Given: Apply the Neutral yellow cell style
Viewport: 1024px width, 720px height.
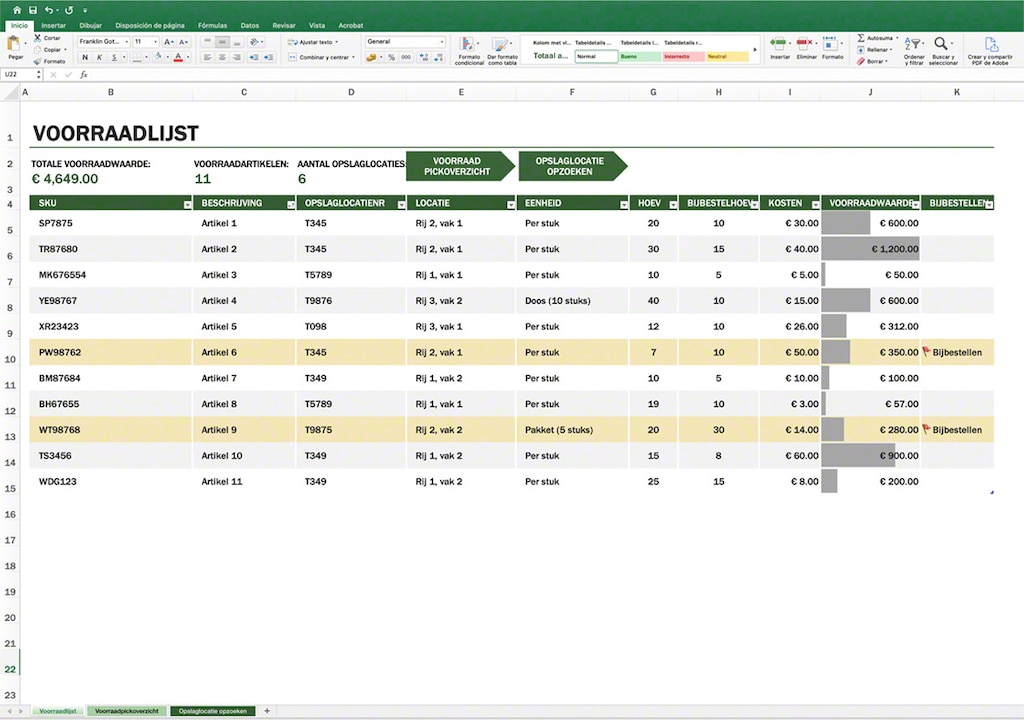Looking at the screenshot, I should click(x=728, y=57).
